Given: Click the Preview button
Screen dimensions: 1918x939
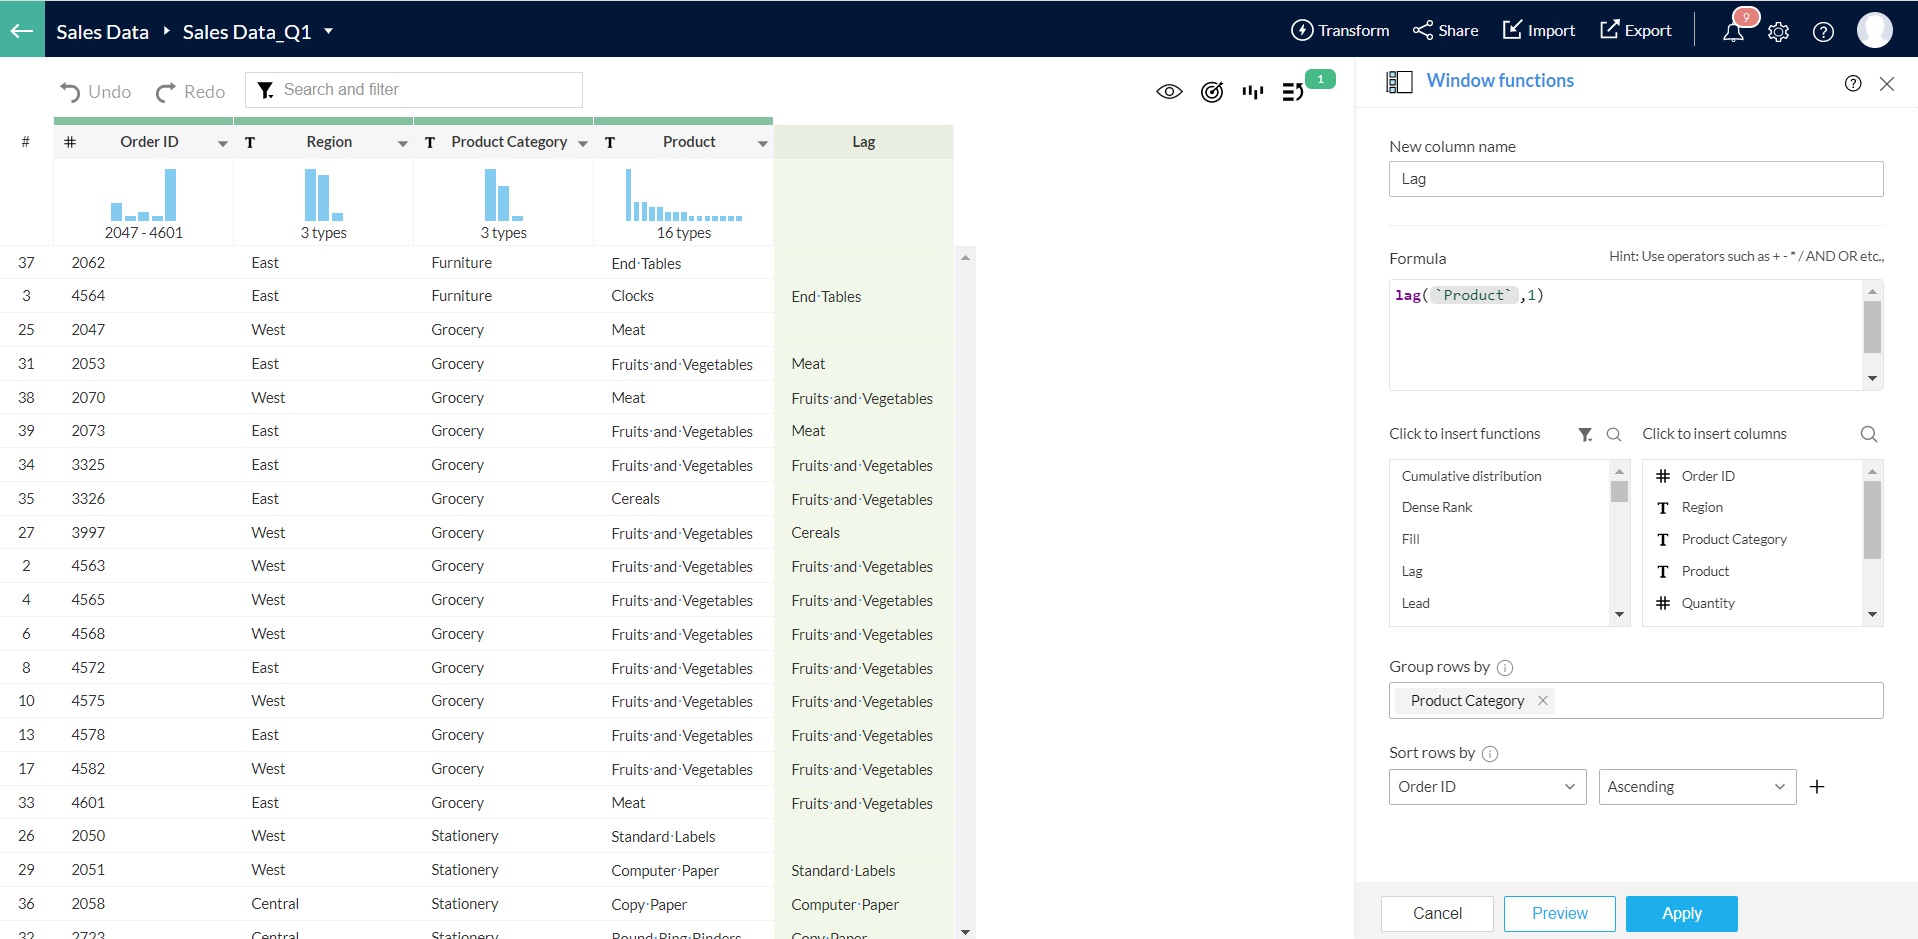Looking at the screenshot, I should coord(1559,914).
